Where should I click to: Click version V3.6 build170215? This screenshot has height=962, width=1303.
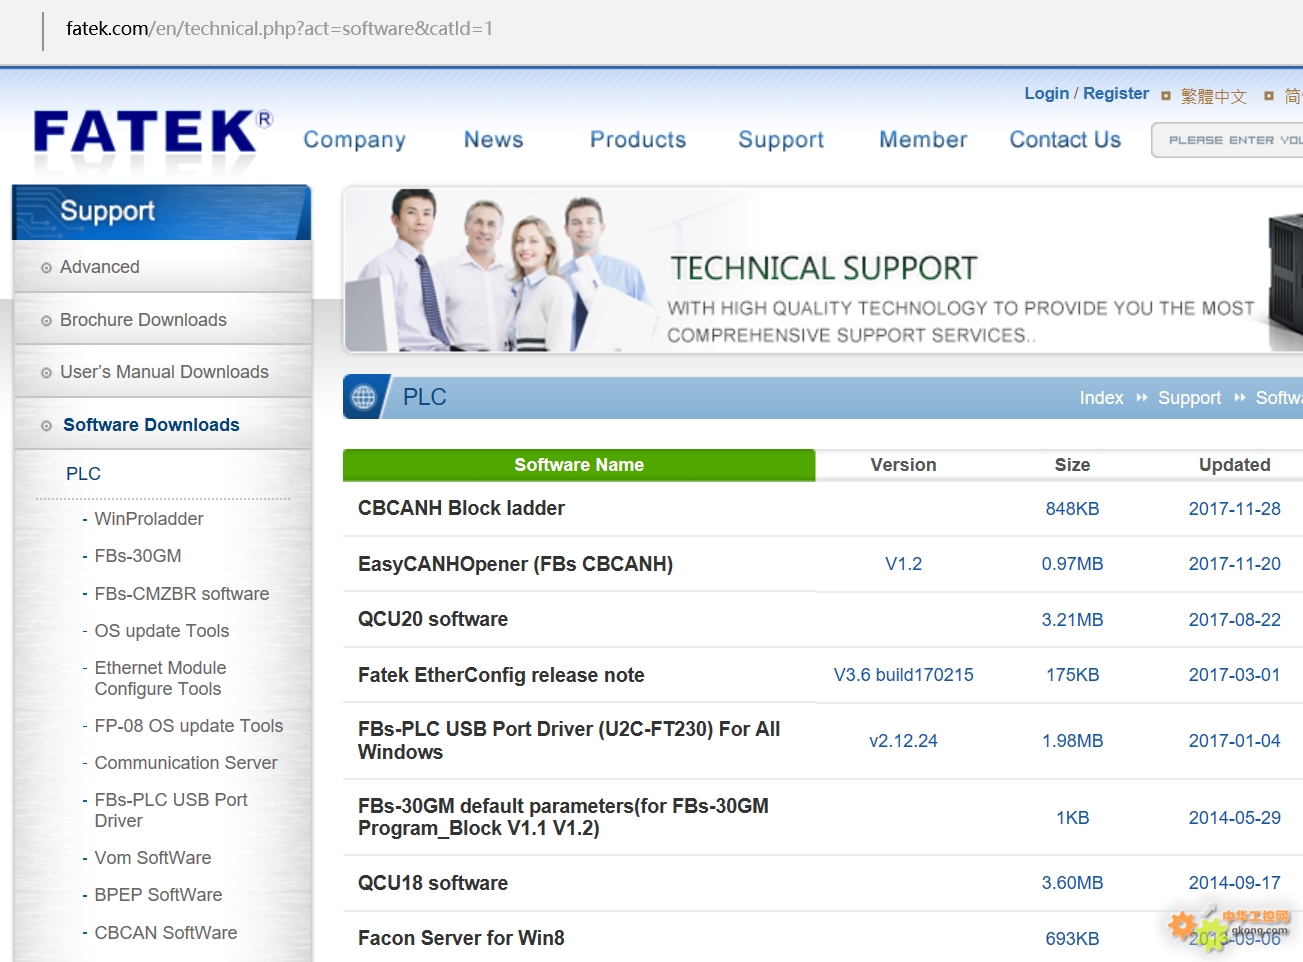903,675
